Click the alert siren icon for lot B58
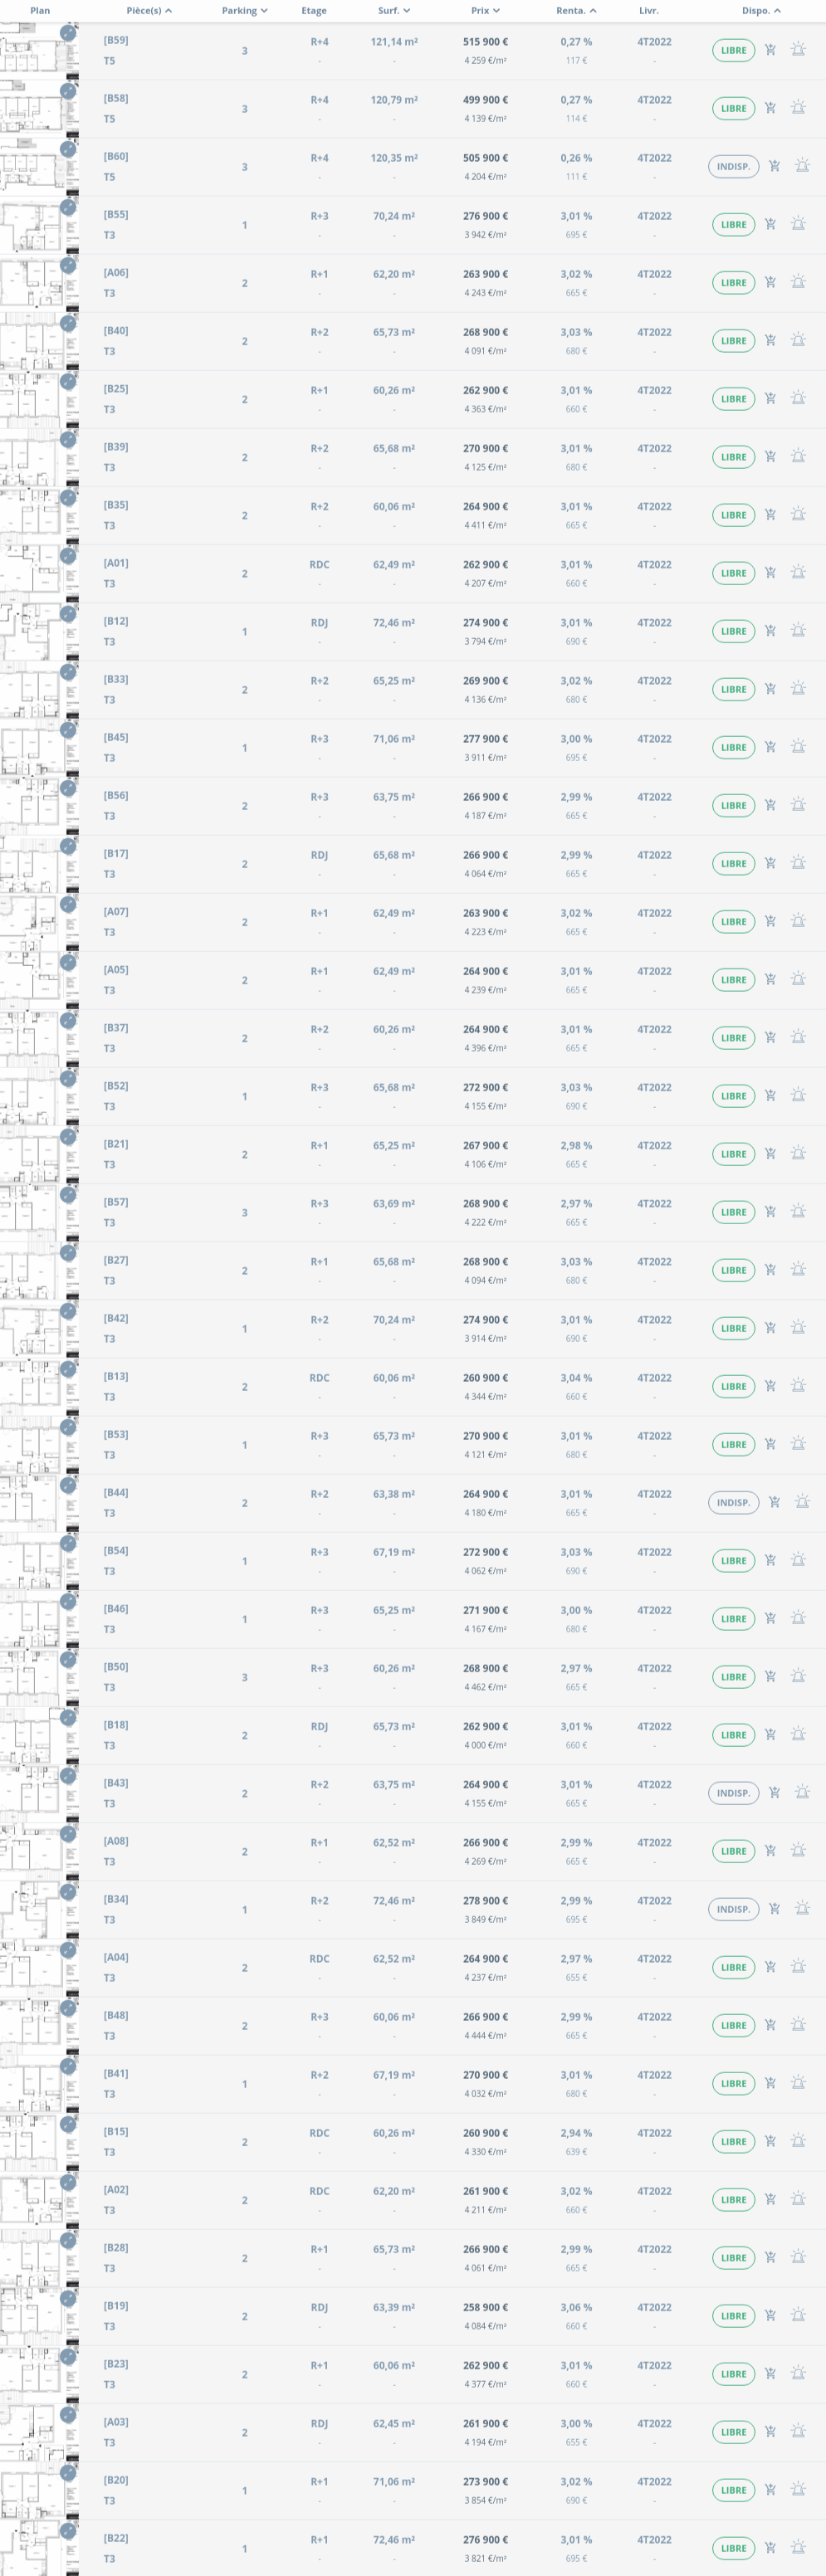This screenshot has height=2576, width=826. tap(798, 107)
